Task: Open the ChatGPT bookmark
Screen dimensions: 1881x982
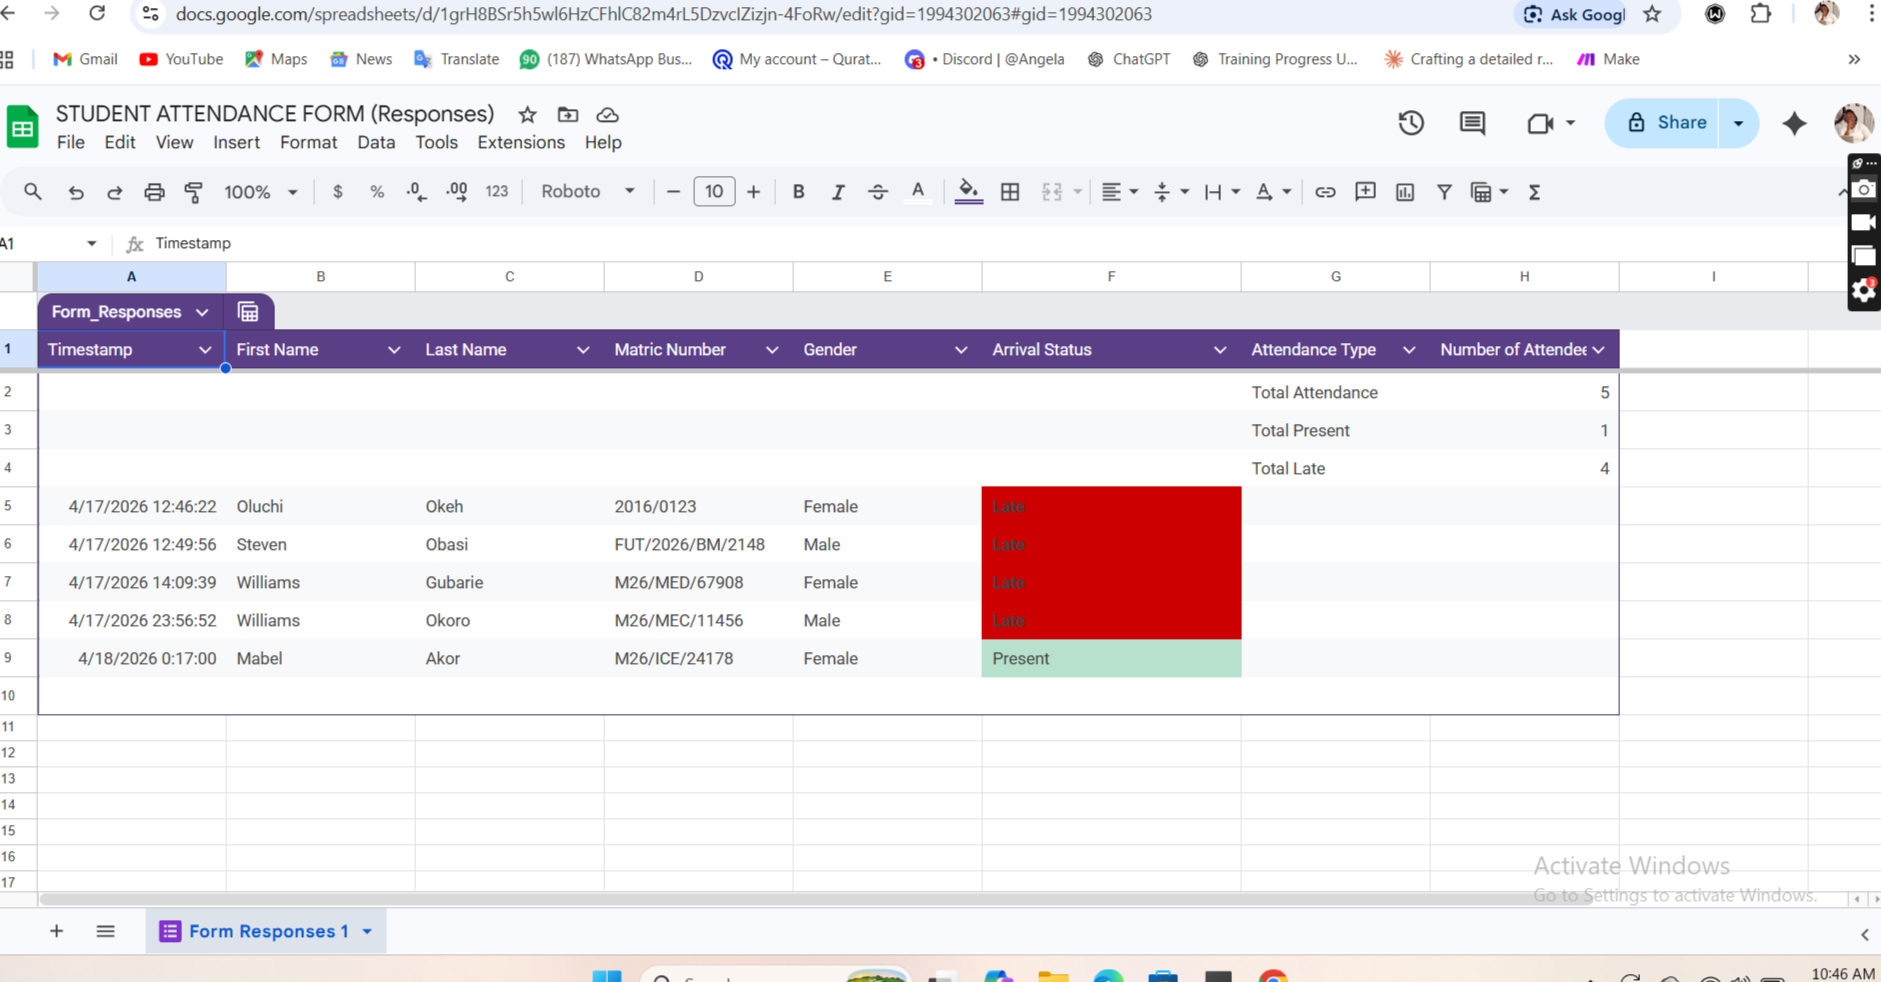Action: coord(1129,59)
